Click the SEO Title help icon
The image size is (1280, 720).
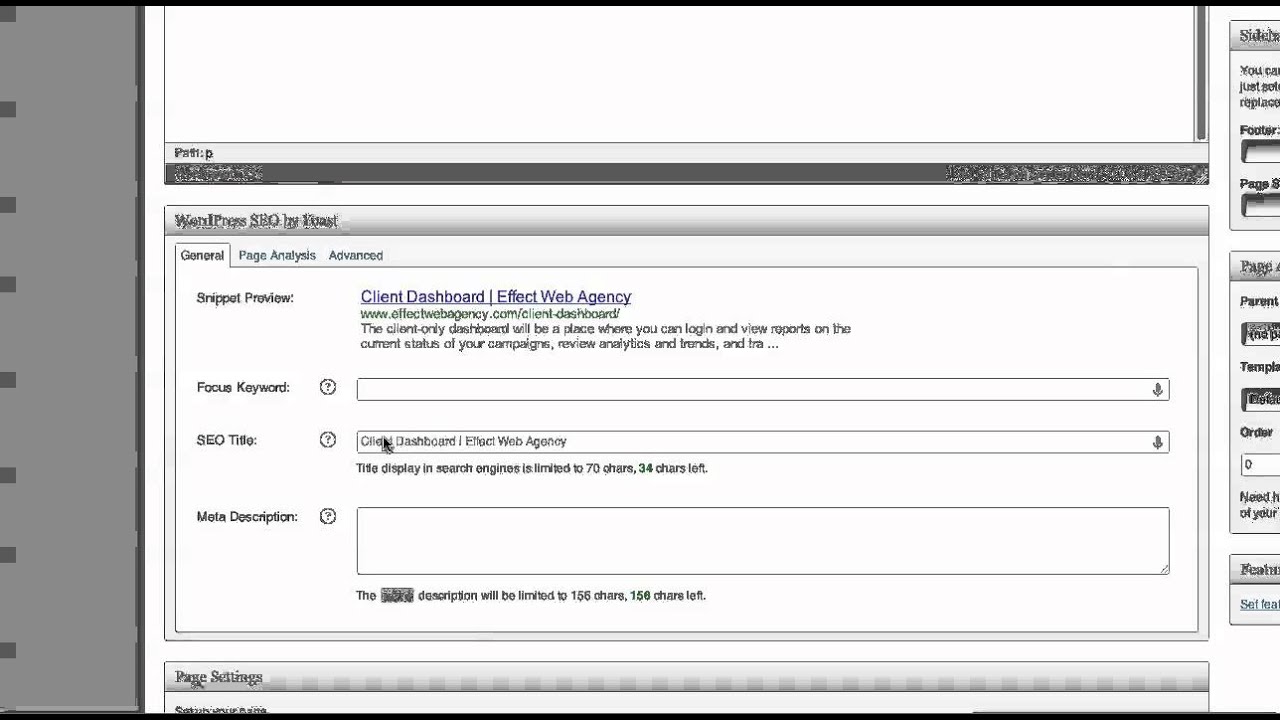point(328,440)
